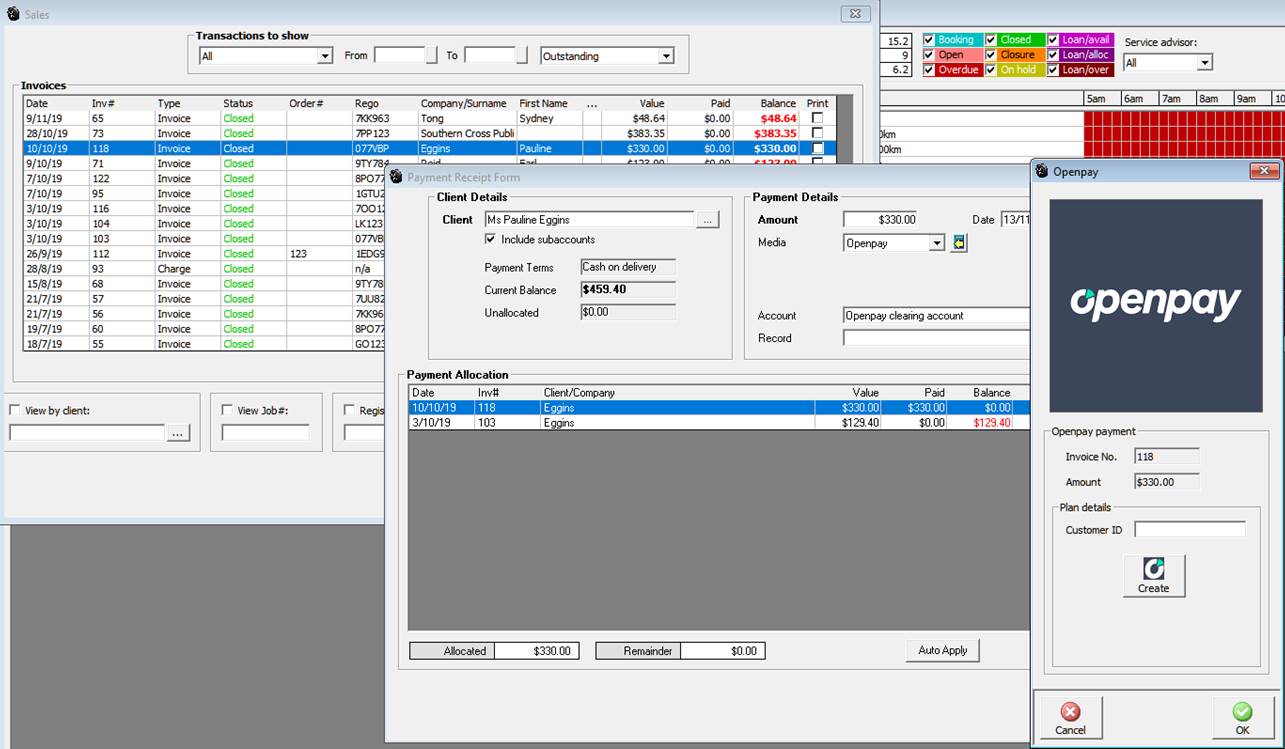Sort Invoices by Status column header
Image resolution: width=1285 pixels, height=749 pixels.
pos(253,103)
